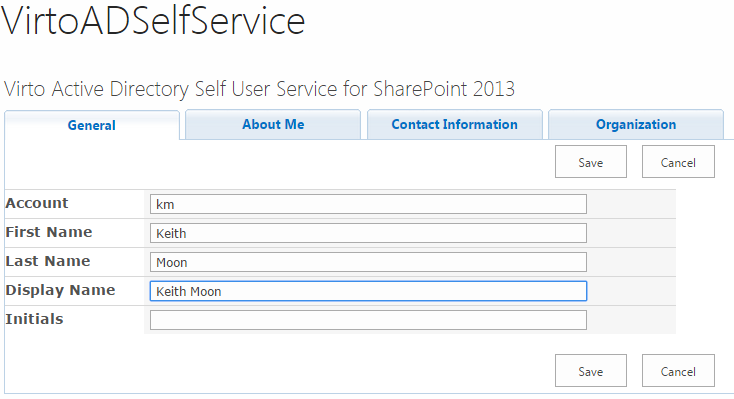Screen dimensions: 734x399
Task: Focus the First Name field with Keith
Action: tap(368, 233)
